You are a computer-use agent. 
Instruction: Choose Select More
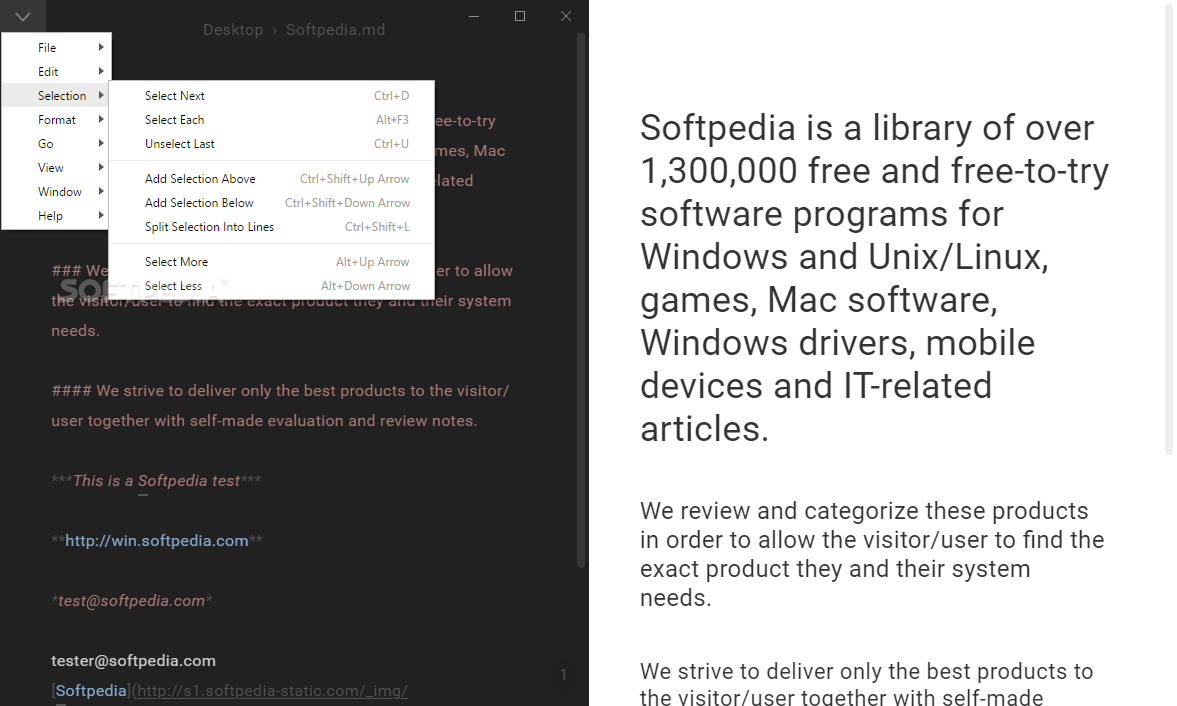point(272,262)
